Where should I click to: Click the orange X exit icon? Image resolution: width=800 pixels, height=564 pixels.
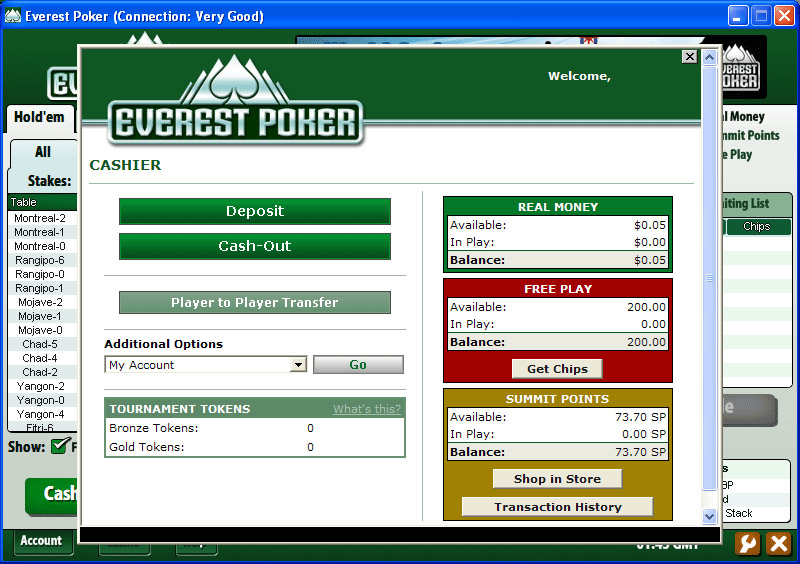point(779,544)
